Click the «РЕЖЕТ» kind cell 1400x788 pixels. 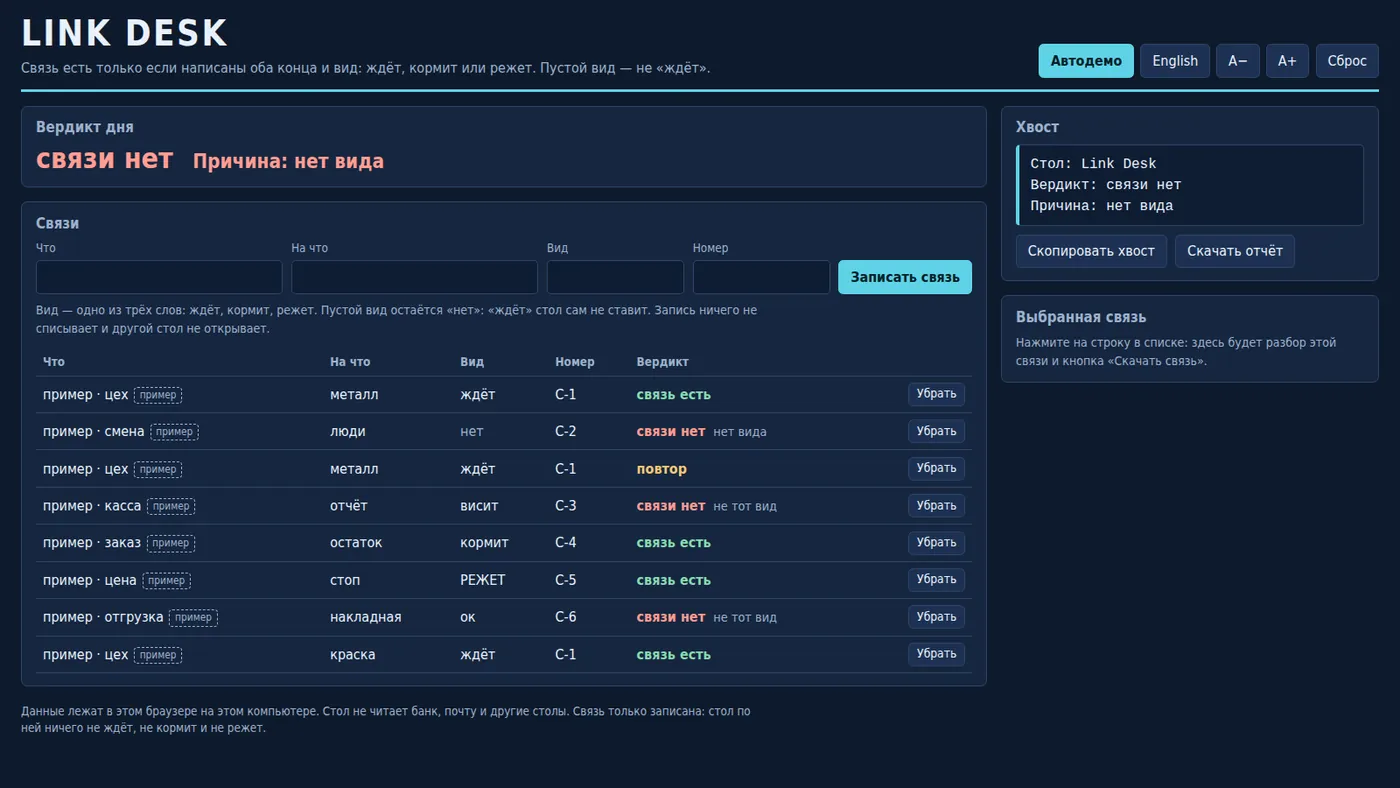[x=483, y=580]
